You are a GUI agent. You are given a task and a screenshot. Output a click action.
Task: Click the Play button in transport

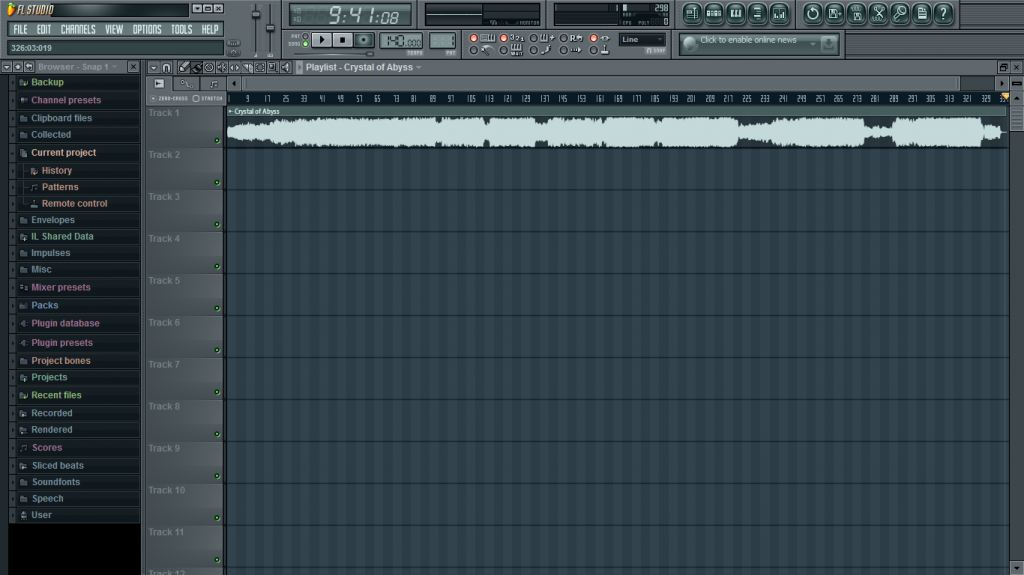321,40
